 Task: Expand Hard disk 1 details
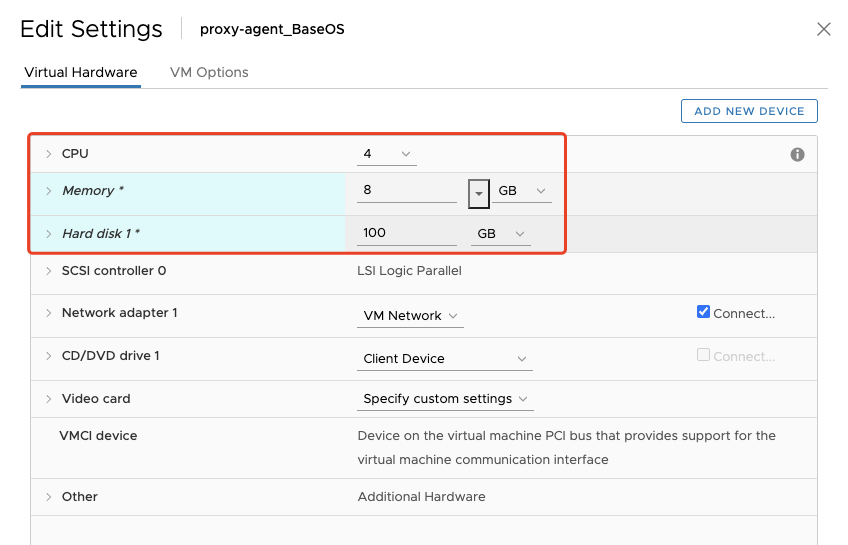point(48,234)
